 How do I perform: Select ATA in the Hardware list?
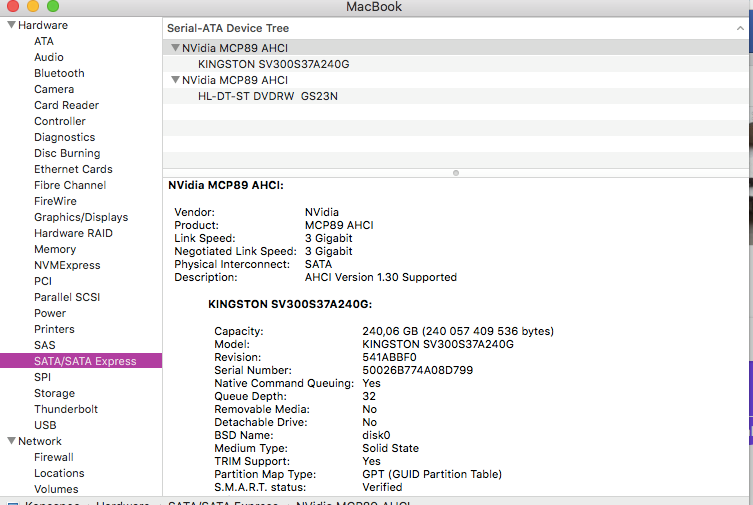pos(44,41)
